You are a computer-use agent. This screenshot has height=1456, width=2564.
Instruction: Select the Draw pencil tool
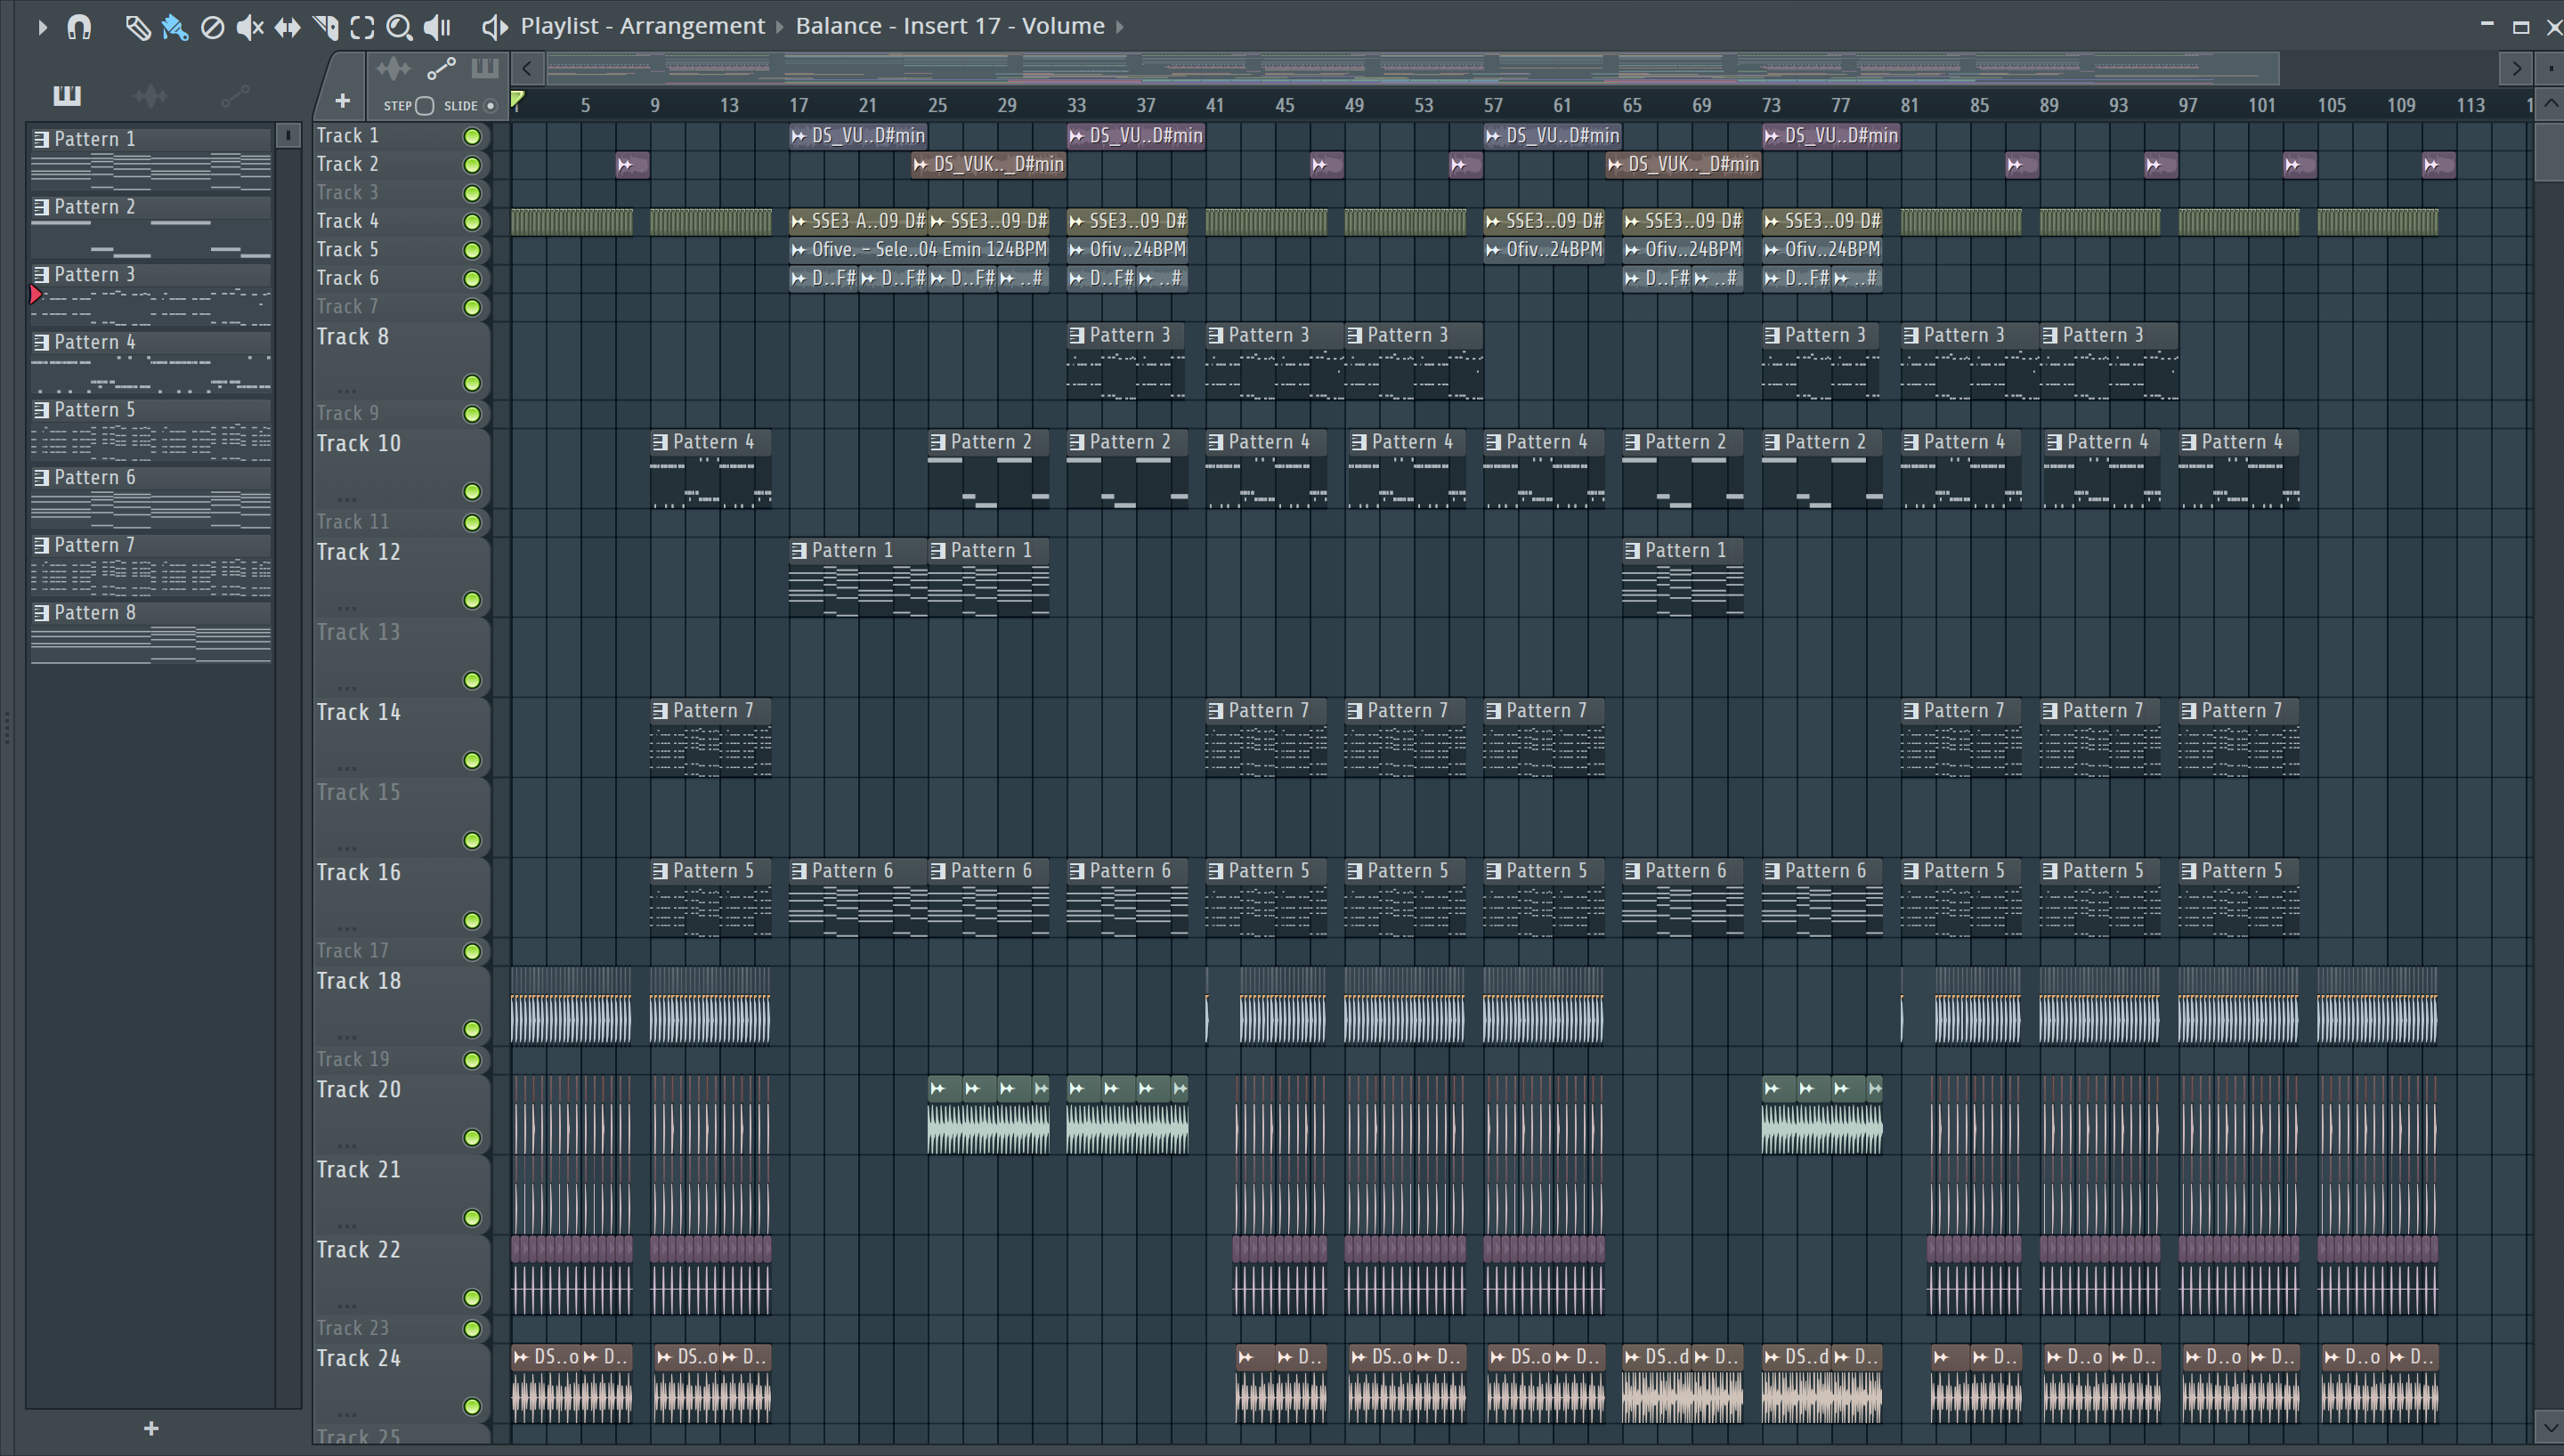[x=137, y=27]
